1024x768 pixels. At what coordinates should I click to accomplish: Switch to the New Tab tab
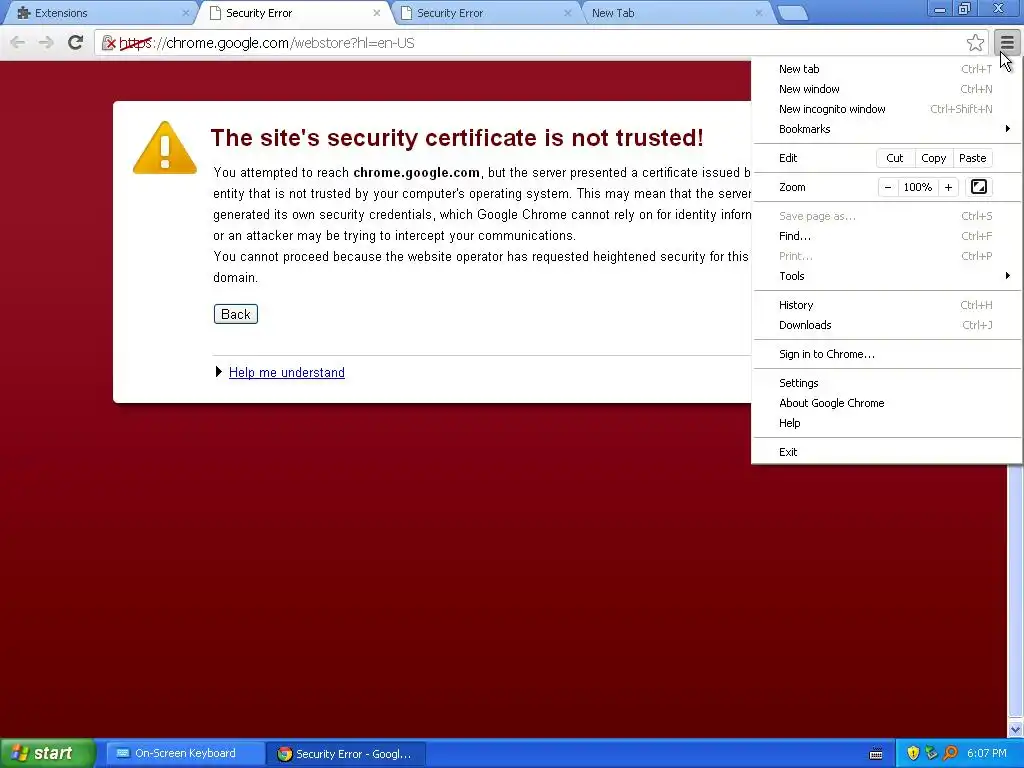676,13
